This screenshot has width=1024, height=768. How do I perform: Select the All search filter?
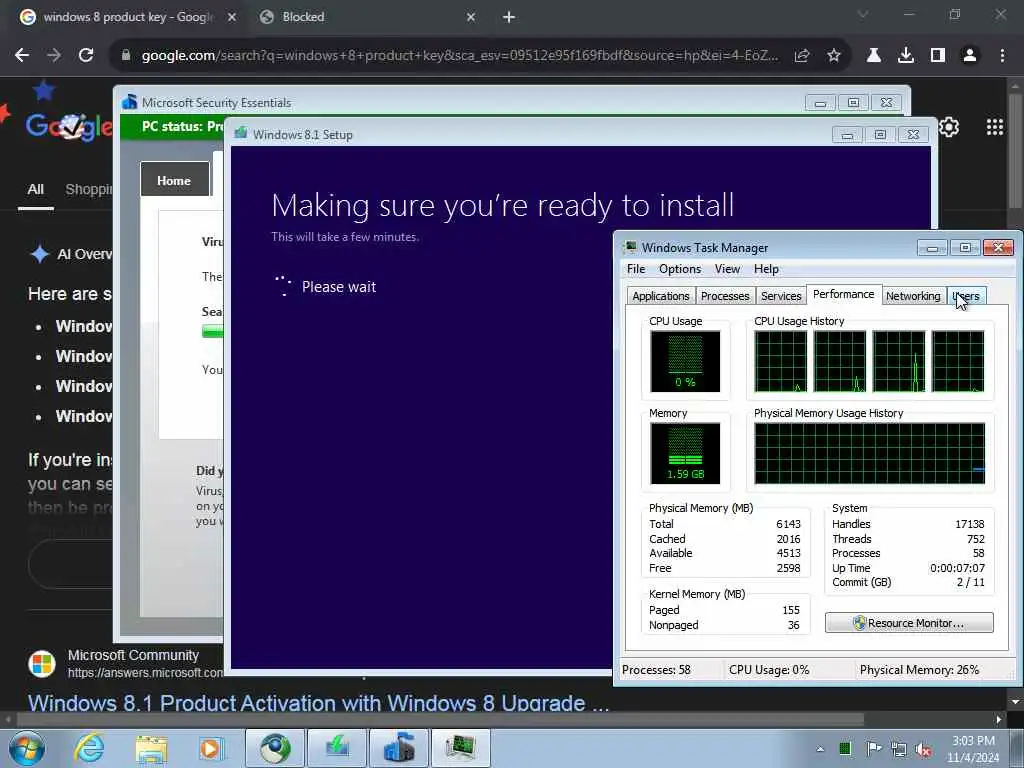[x=36, y=189]
